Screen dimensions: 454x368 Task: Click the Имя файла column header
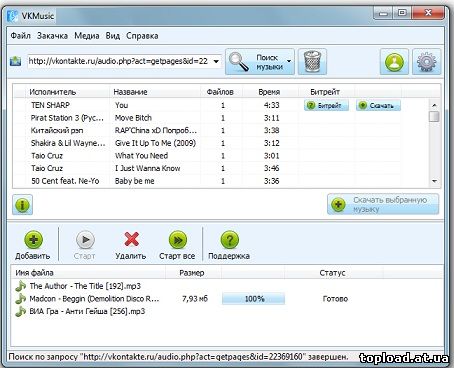click(x=88, y=273)
